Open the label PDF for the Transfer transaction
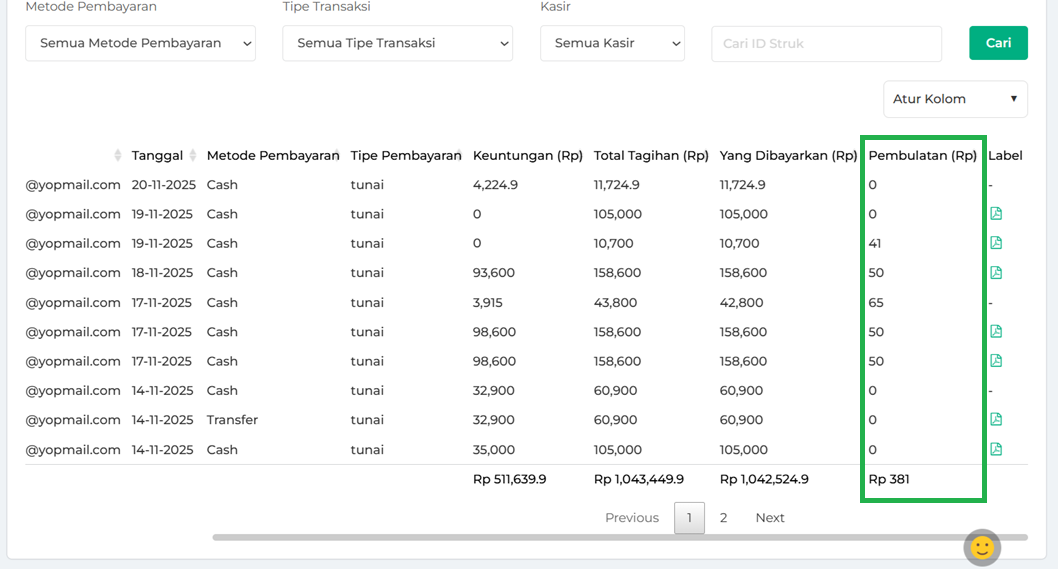This screenshot has height=569, width=1058. pos(995,420)
